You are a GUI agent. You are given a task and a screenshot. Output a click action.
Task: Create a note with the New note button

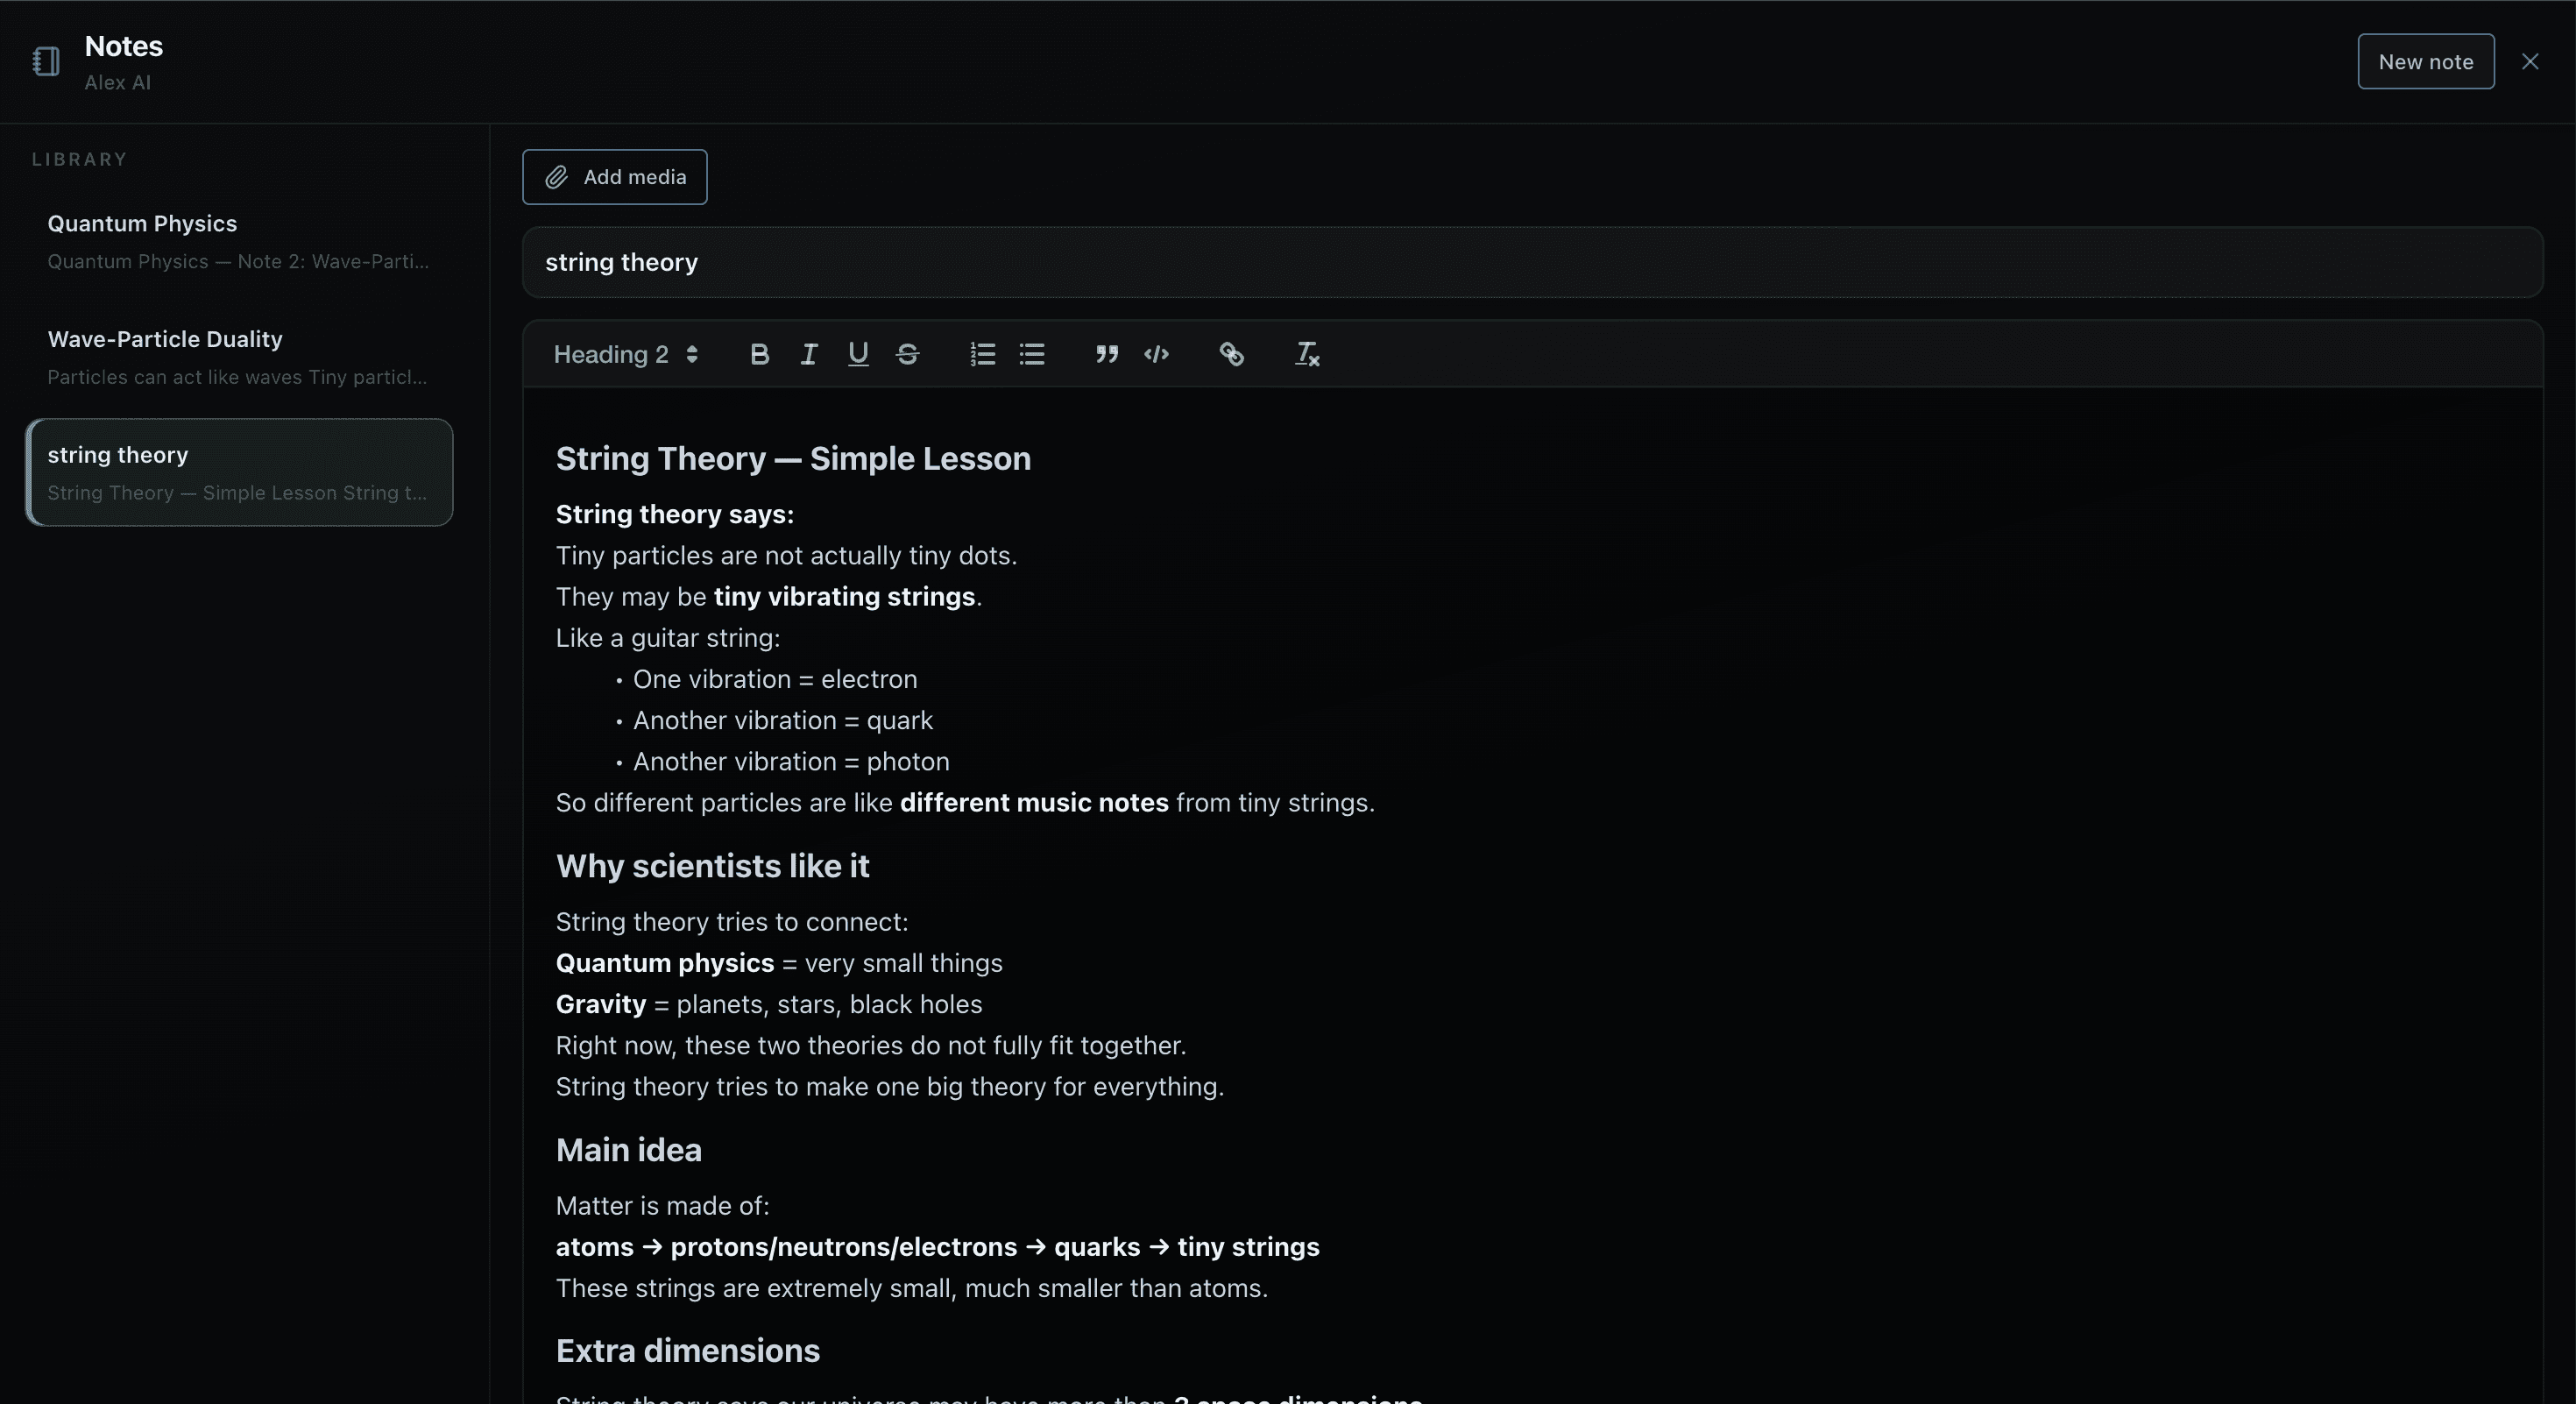coord(2425,62)
